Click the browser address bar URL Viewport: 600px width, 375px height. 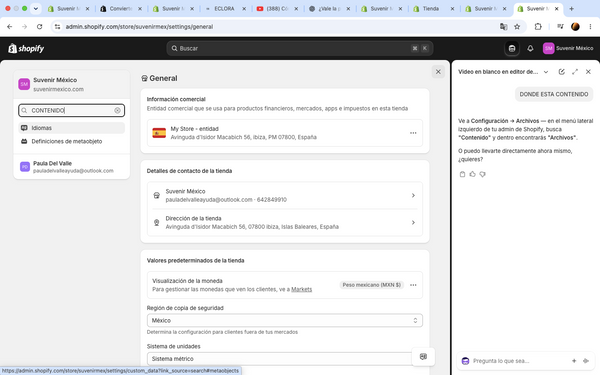point(139,27)
